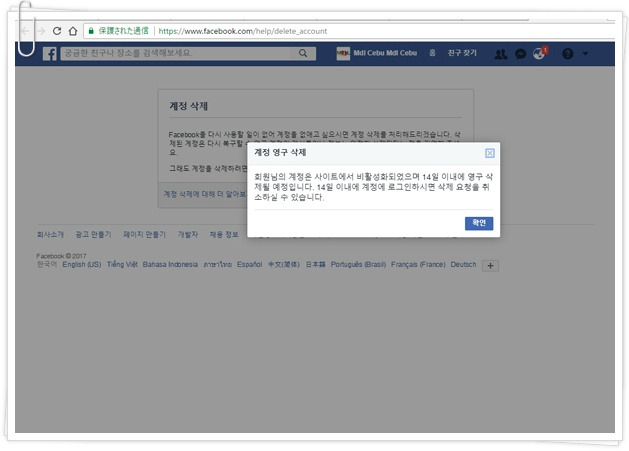Switch language to English (US)
The image size is (629, 451).
(82, 264)
